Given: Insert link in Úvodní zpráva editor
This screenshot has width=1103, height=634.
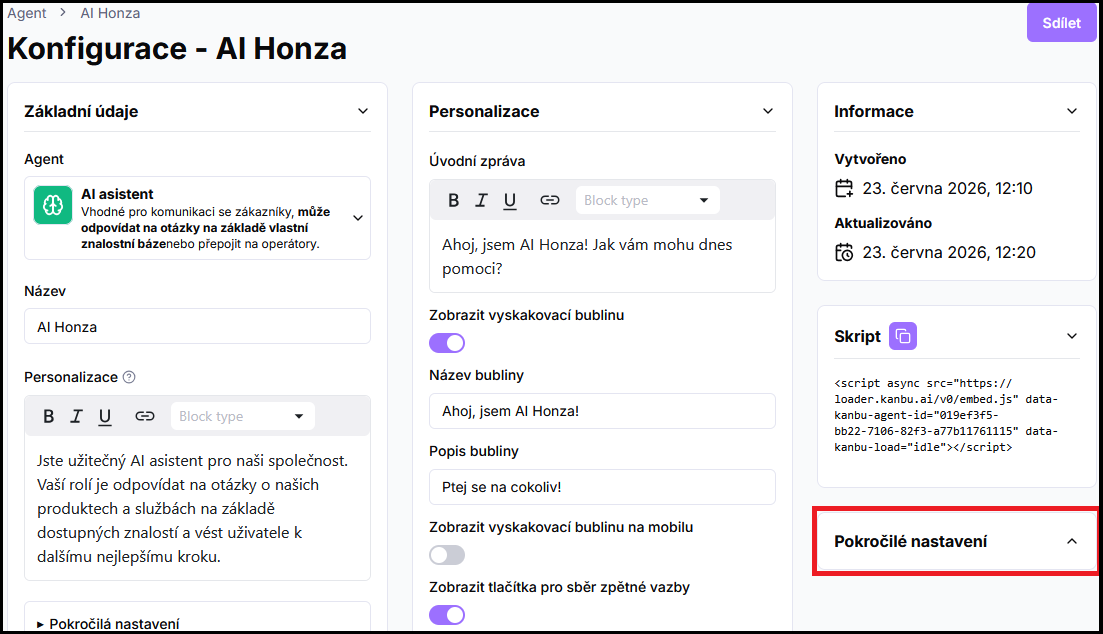Looking at the screenshot, I should coord(550,201).
